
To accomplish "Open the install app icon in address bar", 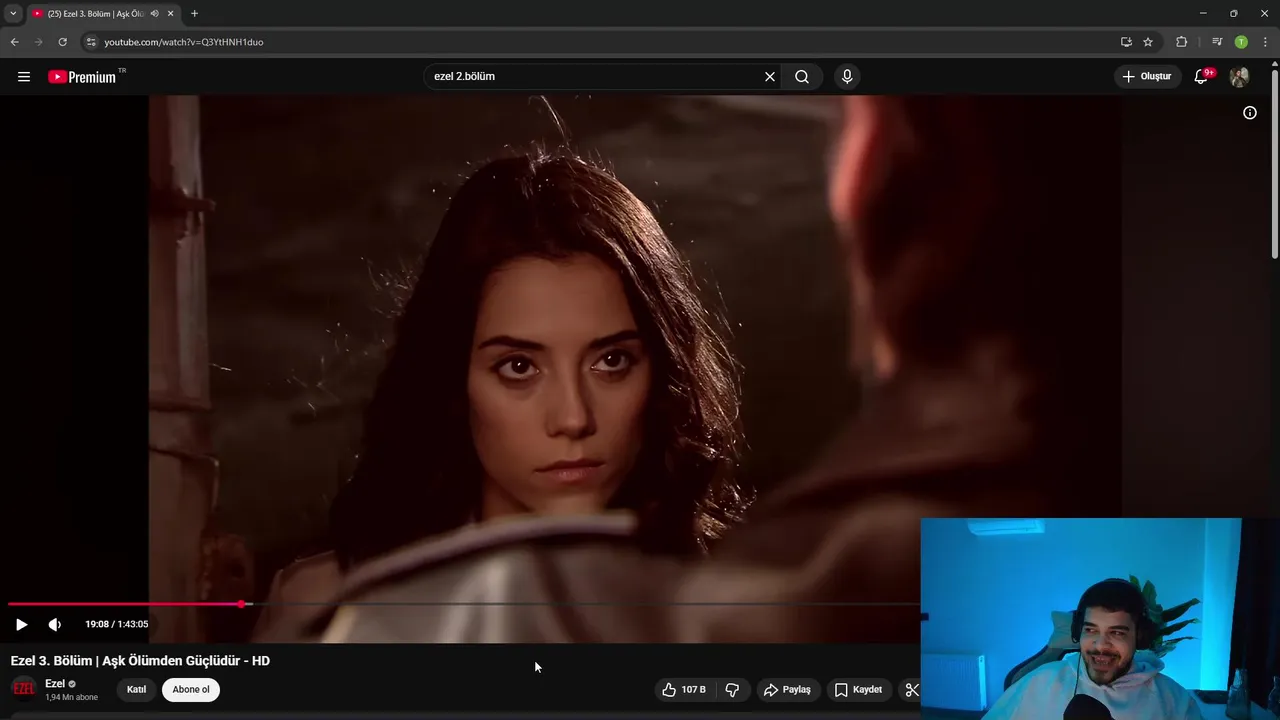I will point(1126,42).
